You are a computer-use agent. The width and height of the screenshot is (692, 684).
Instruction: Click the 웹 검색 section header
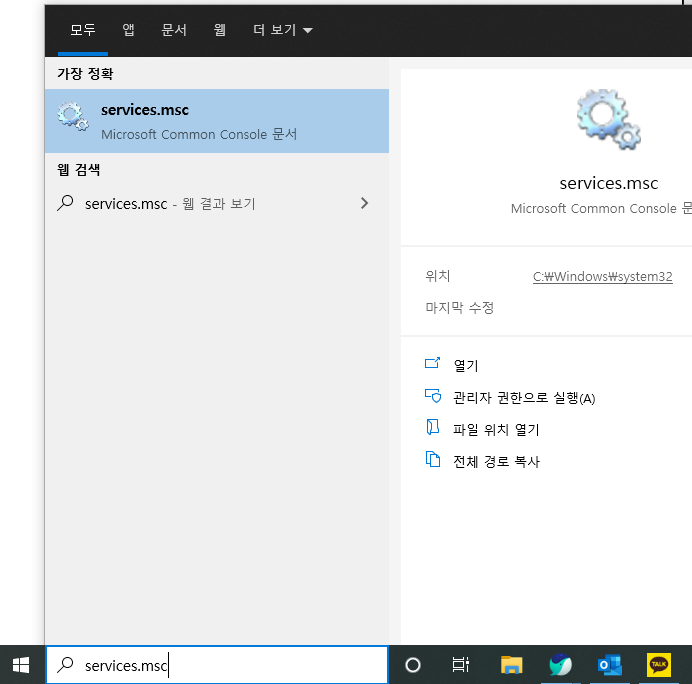[x=79, y=169]
